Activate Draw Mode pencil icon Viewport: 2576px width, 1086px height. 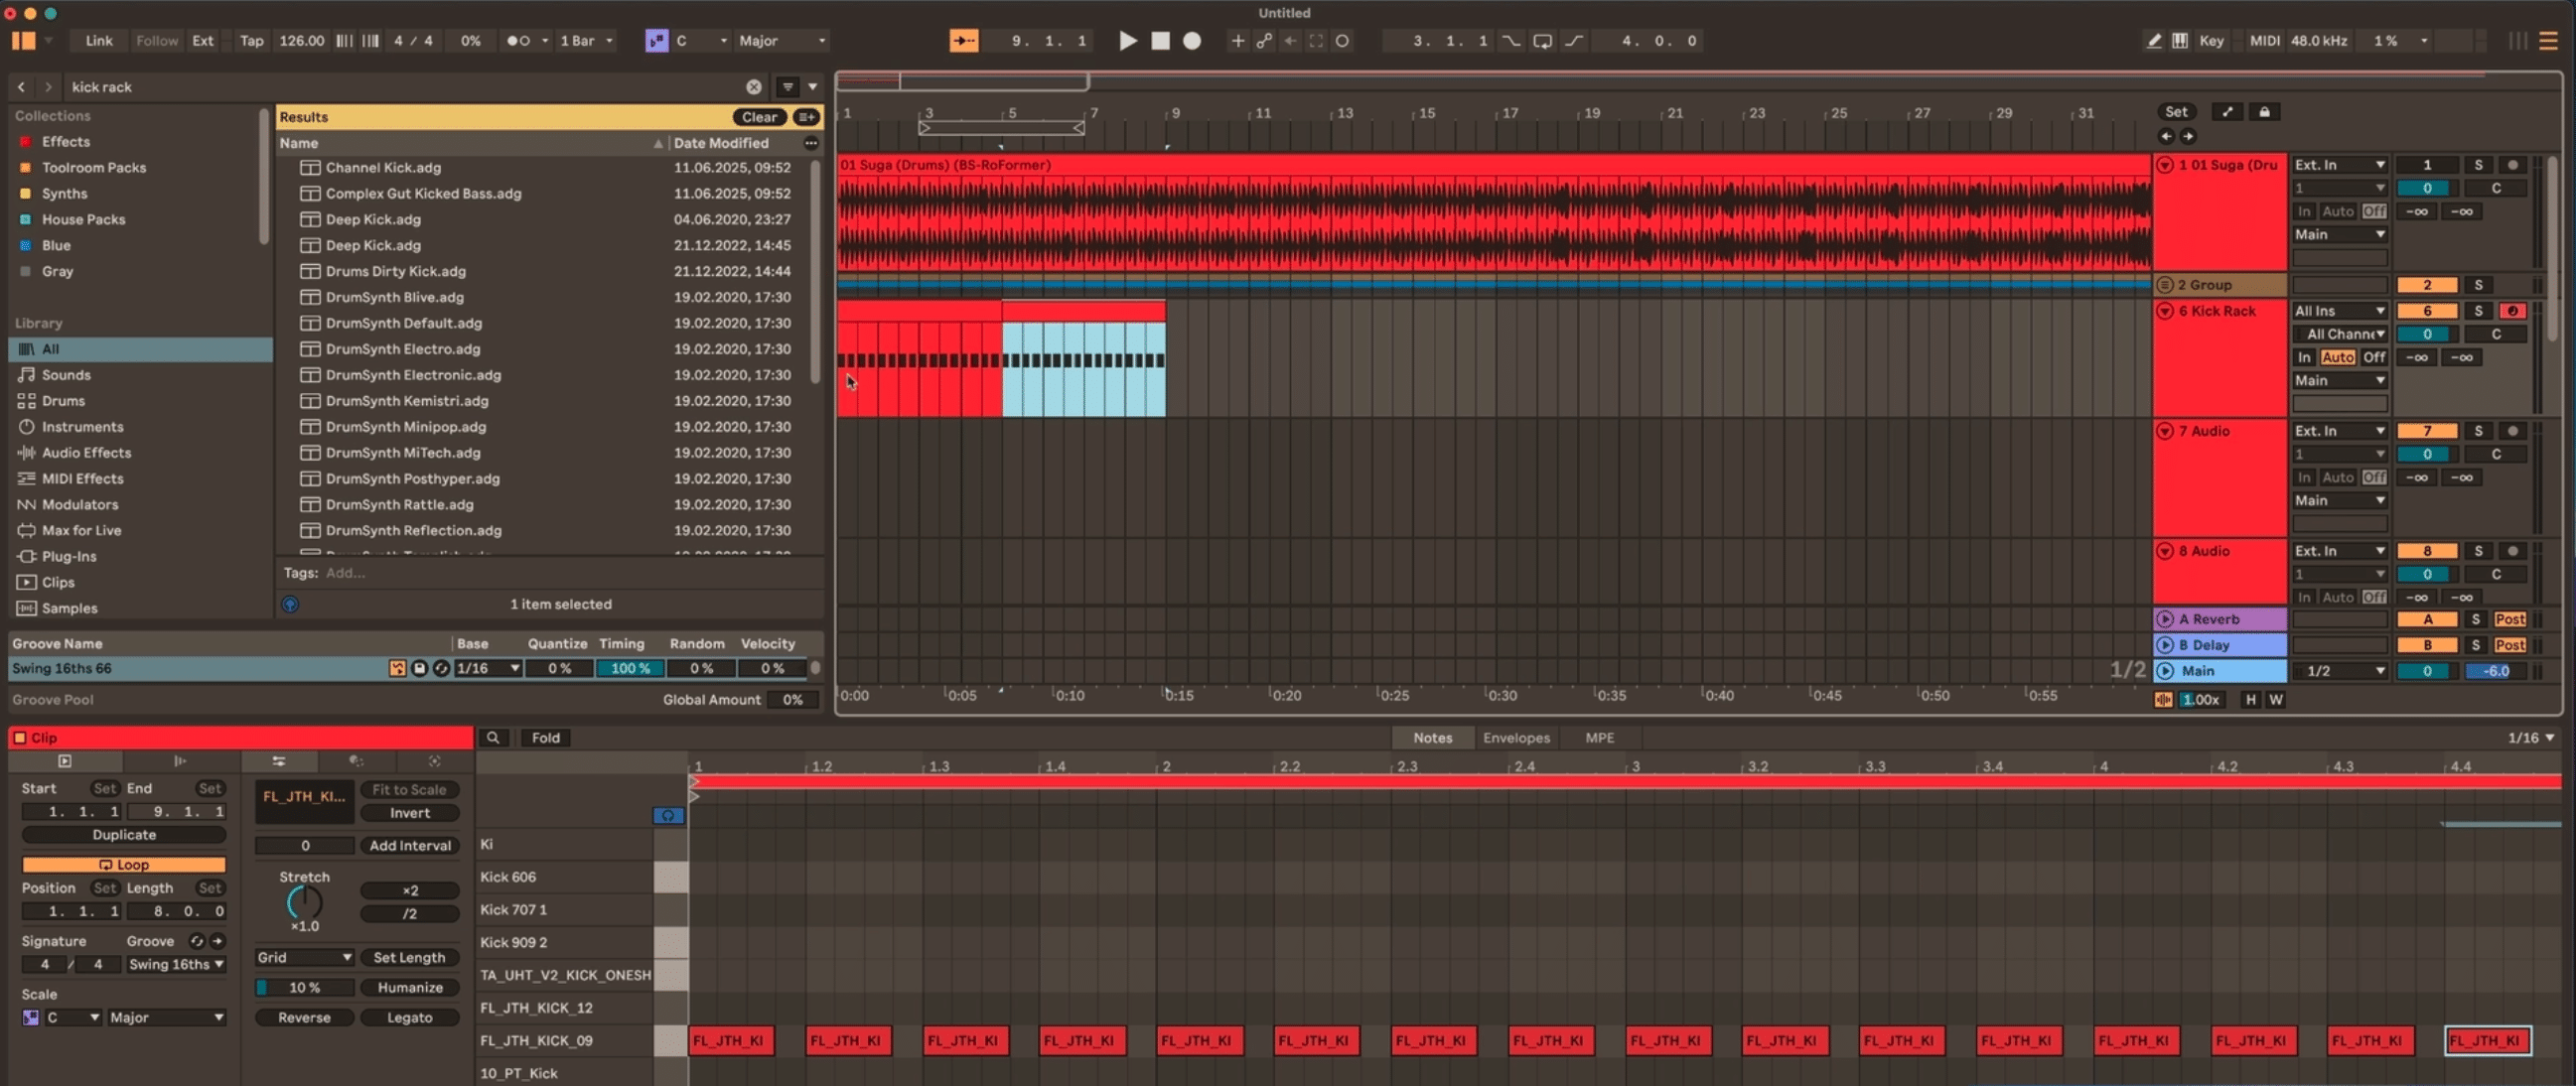[2153, 41]
